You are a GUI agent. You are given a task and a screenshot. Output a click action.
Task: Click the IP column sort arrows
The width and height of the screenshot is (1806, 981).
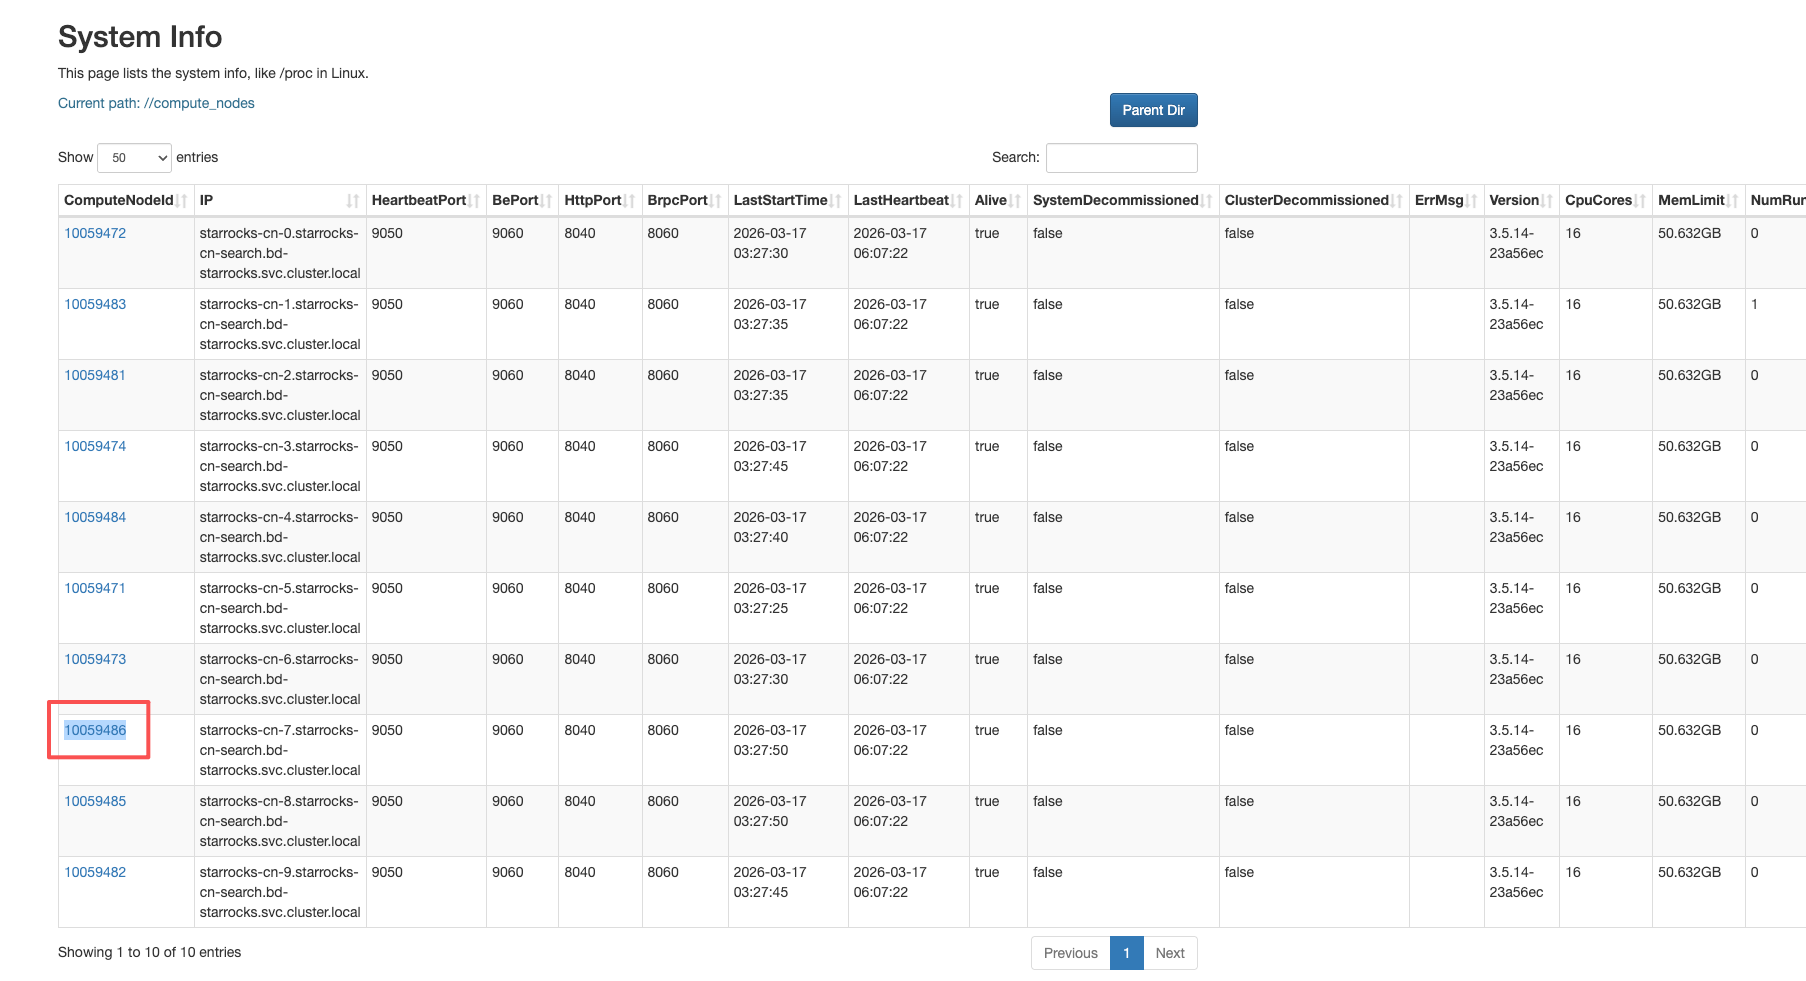pos(352,201)
